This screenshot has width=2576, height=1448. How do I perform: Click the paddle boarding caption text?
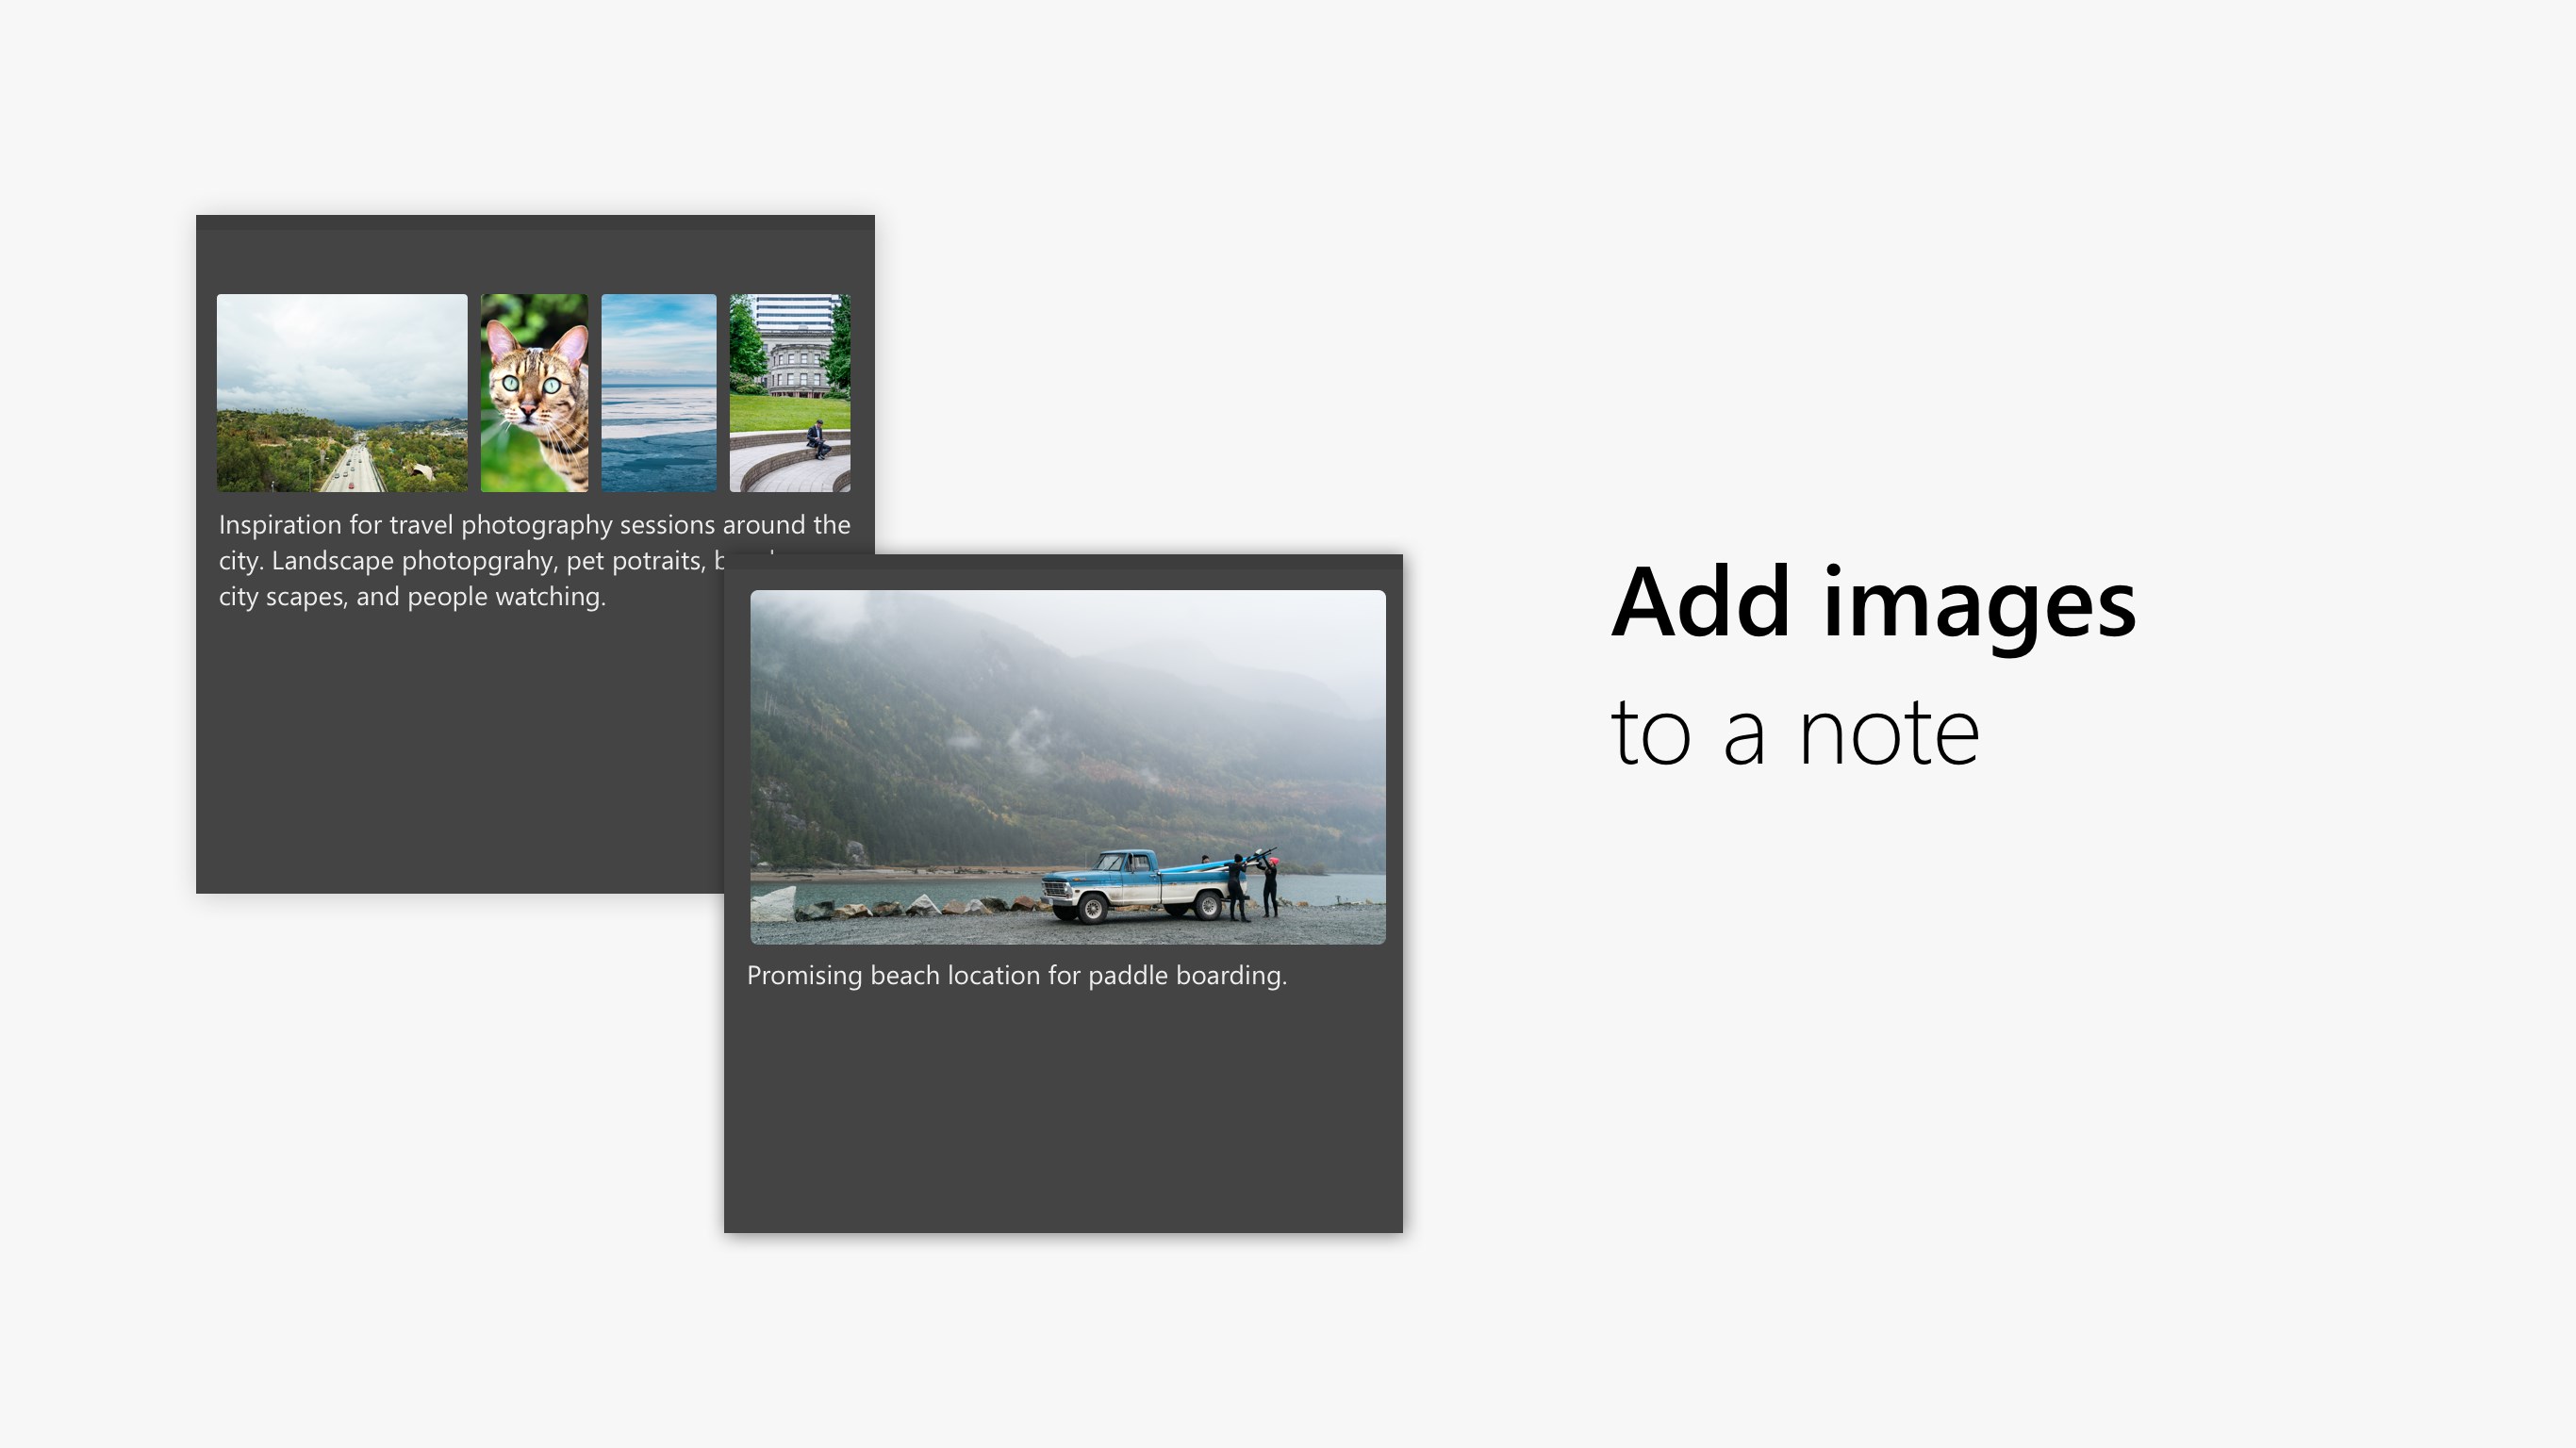pyautogui.click(x=1017, y=975)
